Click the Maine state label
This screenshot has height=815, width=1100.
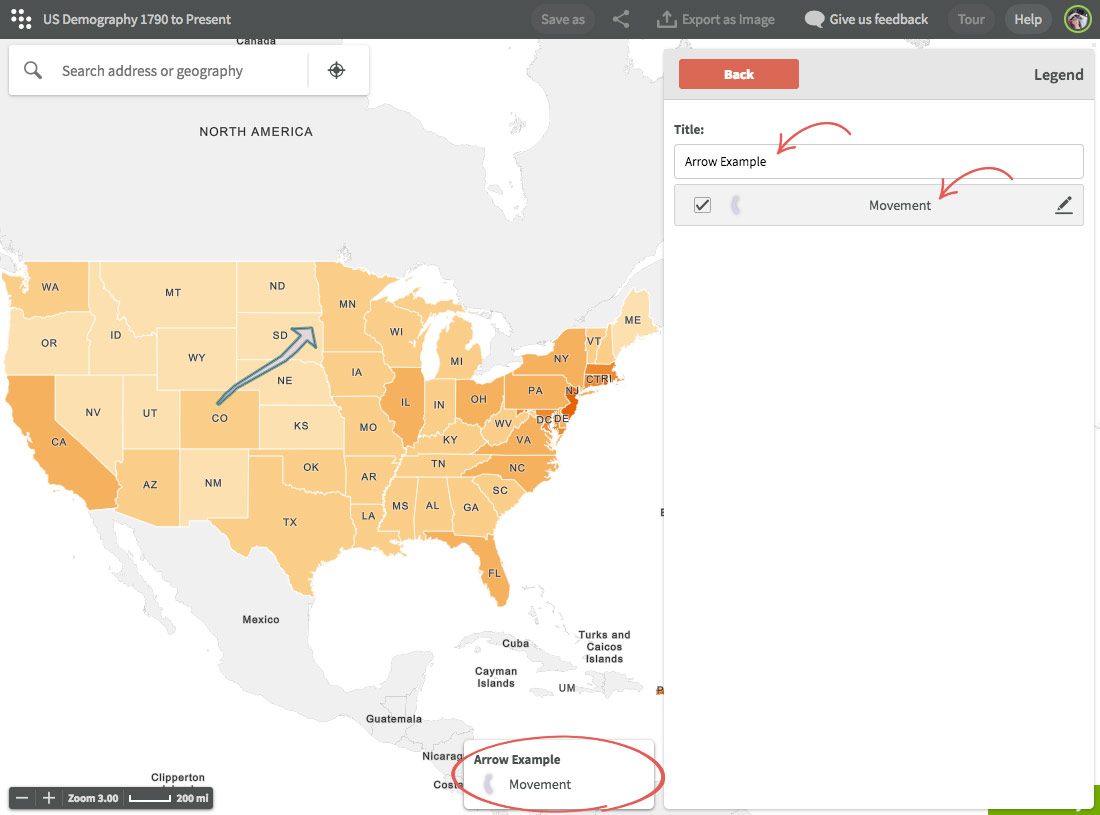pyautogui.click(x=633, y=320)
